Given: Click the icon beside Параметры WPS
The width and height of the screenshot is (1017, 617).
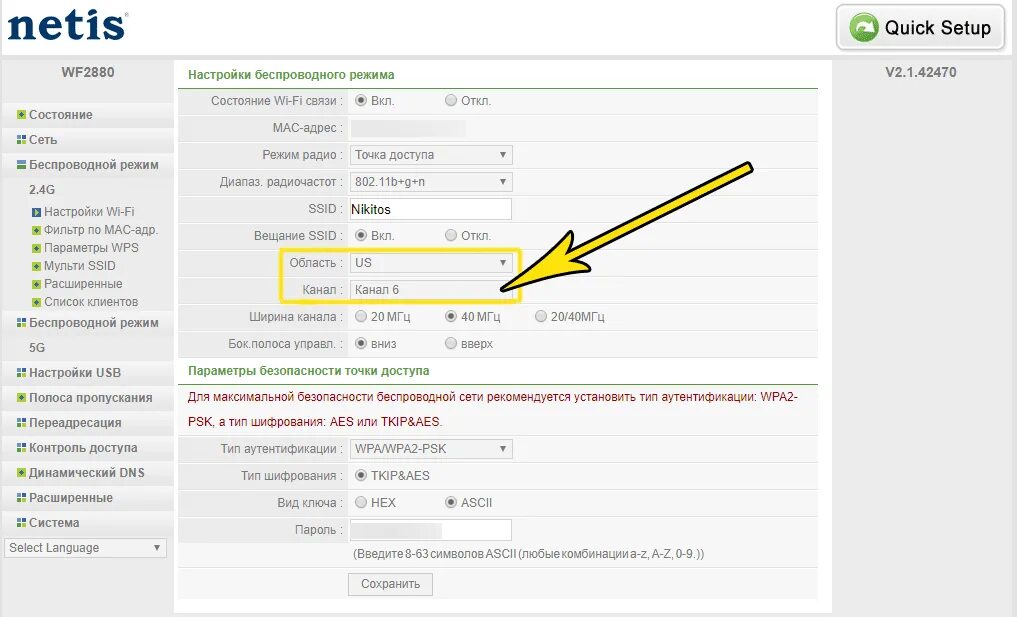Looking at the screenshot, I should pos(36,248).
